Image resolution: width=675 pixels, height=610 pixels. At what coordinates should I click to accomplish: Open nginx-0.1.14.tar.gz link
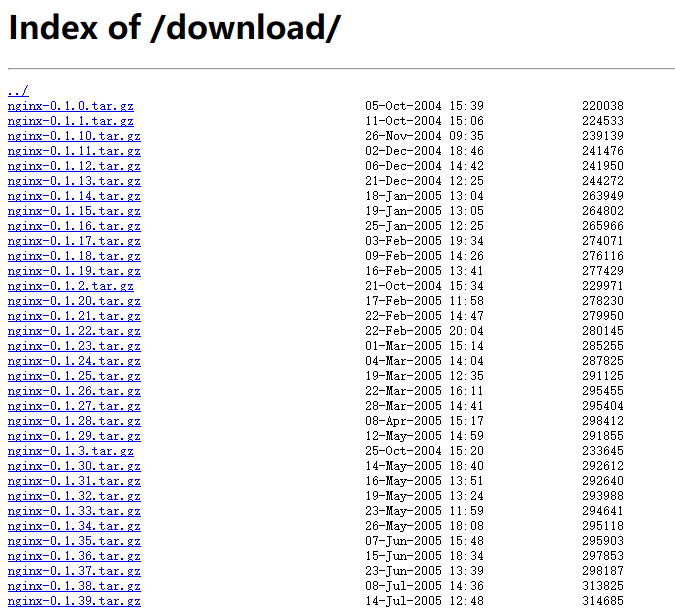[74, 196]
